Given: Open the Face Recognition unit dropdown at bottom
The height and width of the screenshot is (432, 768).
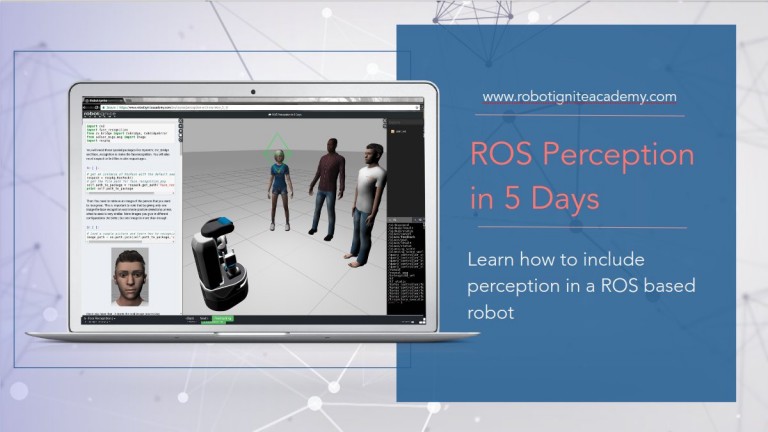Looking at the screenshot, I should point(101,319).
